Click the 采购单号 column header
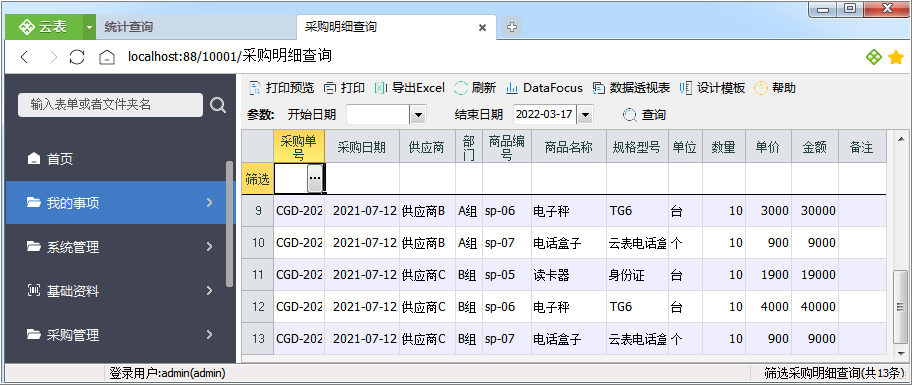The height and width of the screenshot is (385, 912). pyautogui.click(x=298, y=147)
